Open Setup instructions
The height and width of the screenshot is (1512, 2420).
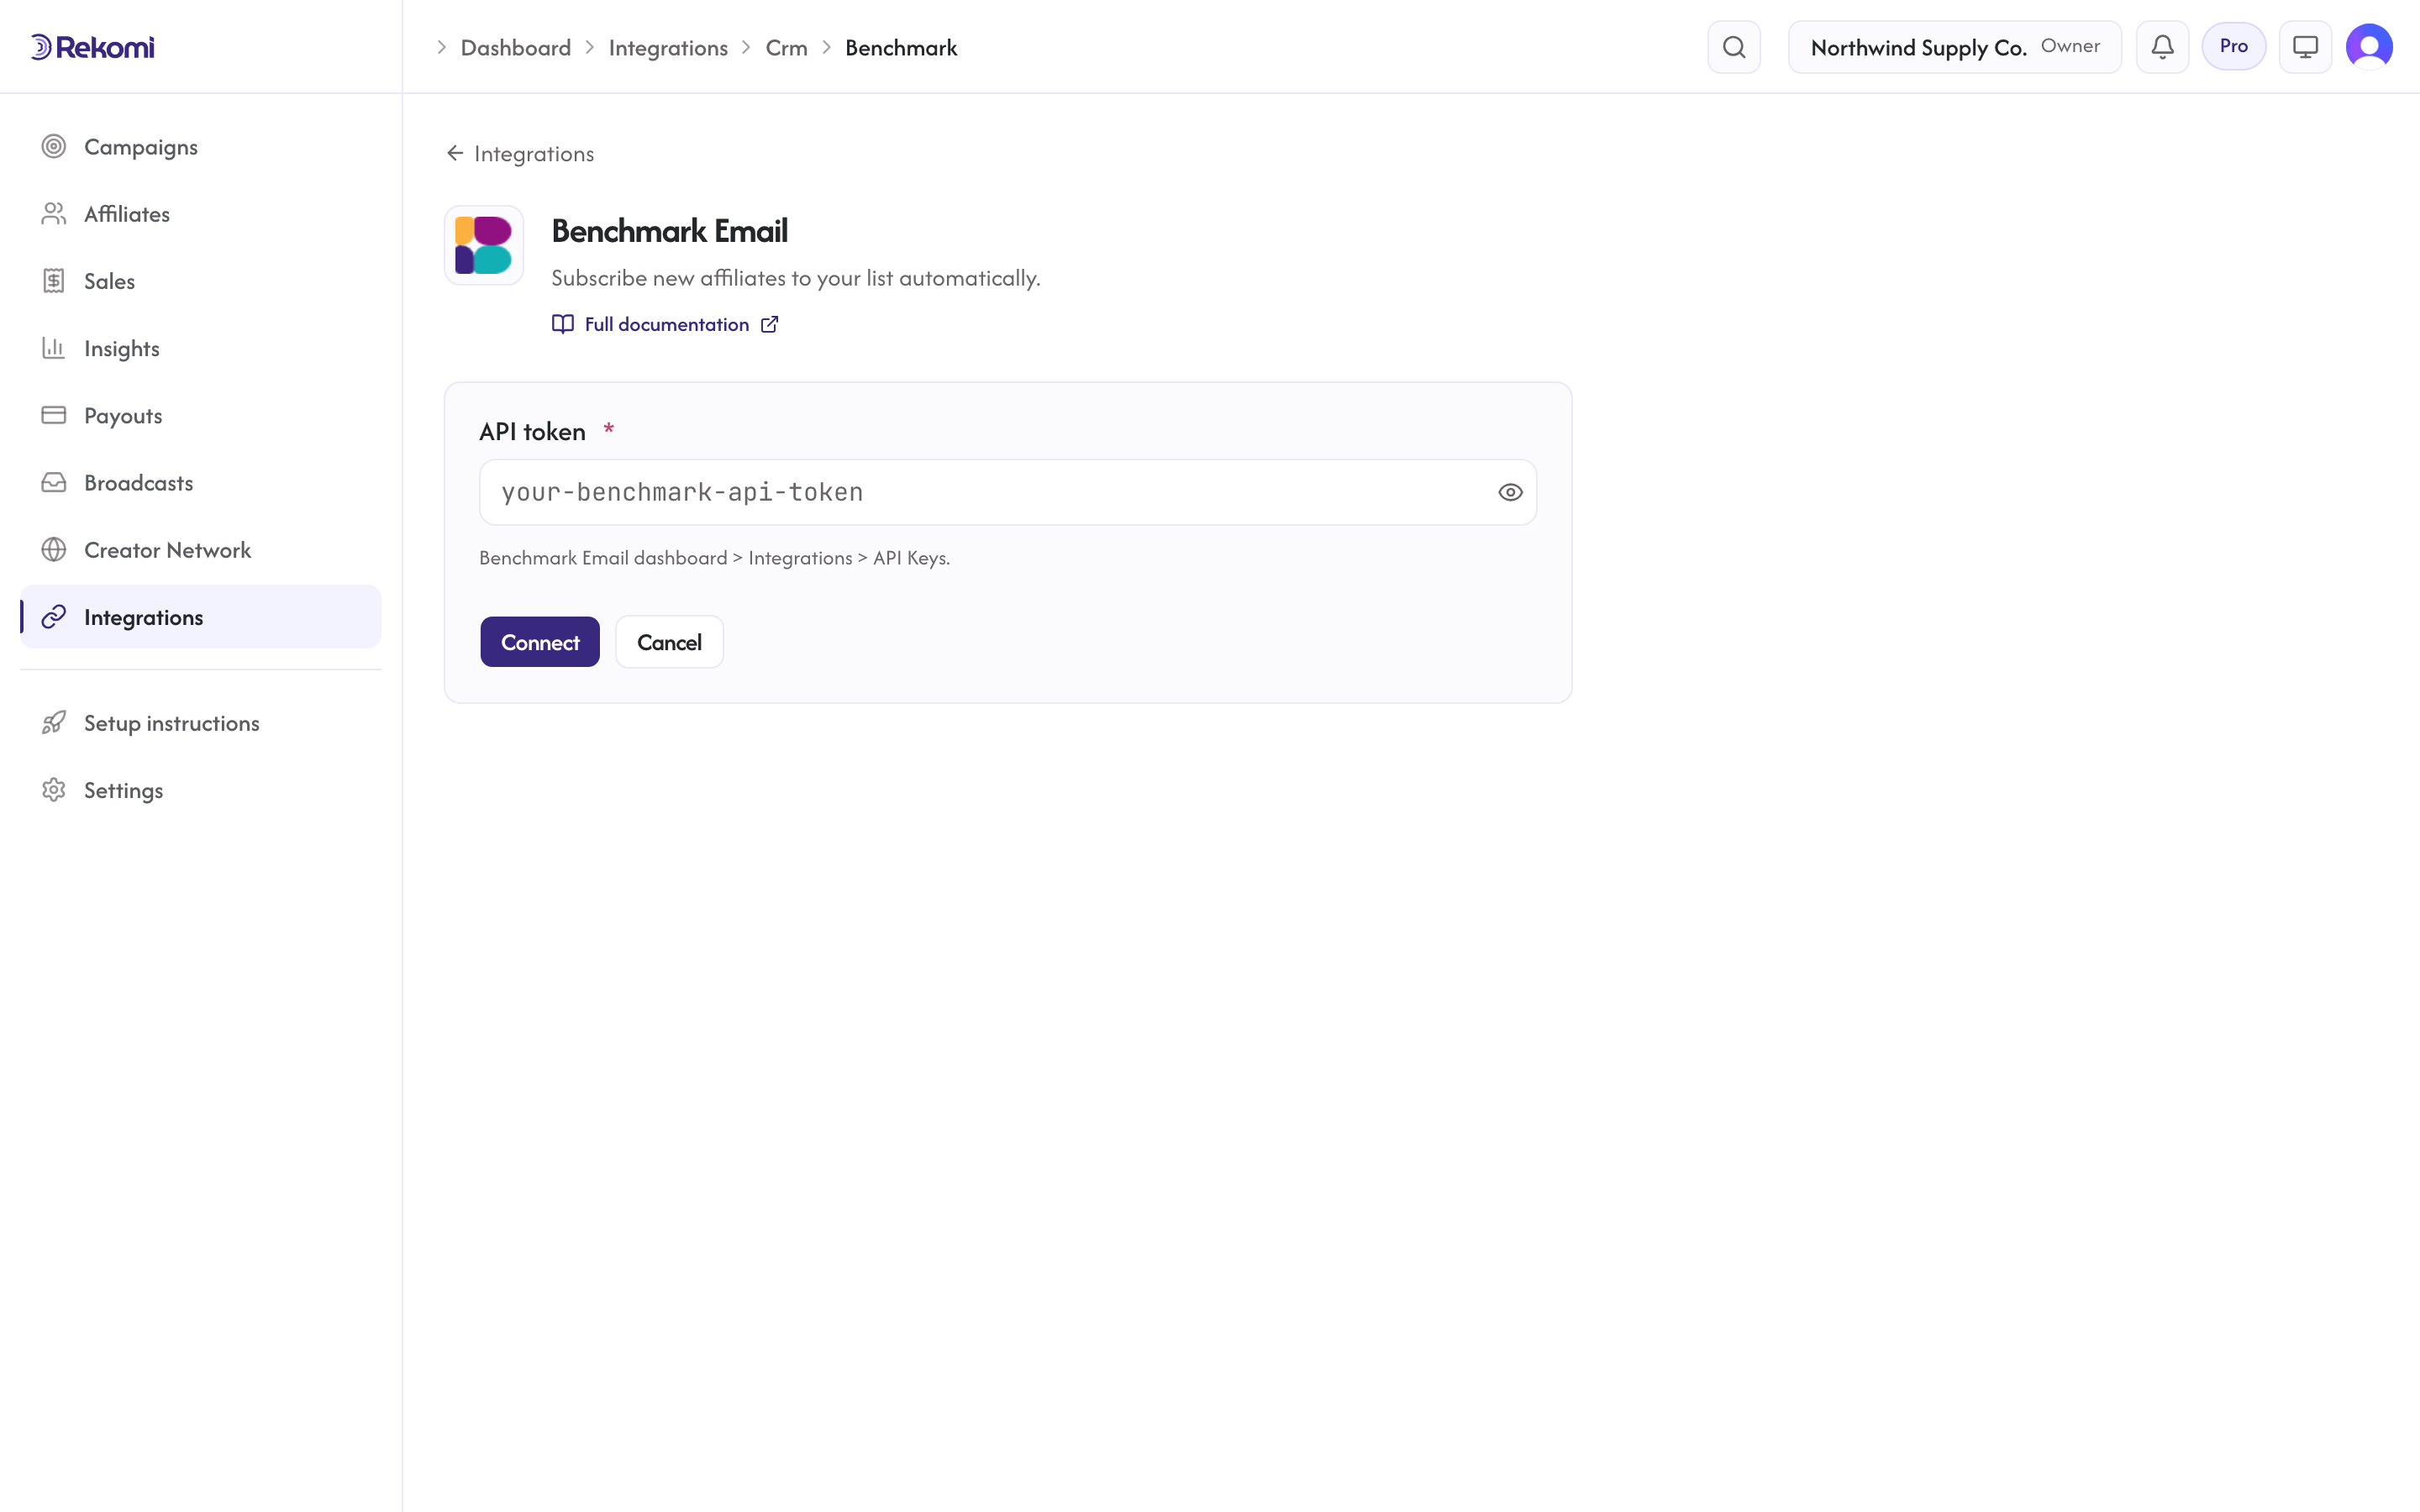(x=200, y=723)
